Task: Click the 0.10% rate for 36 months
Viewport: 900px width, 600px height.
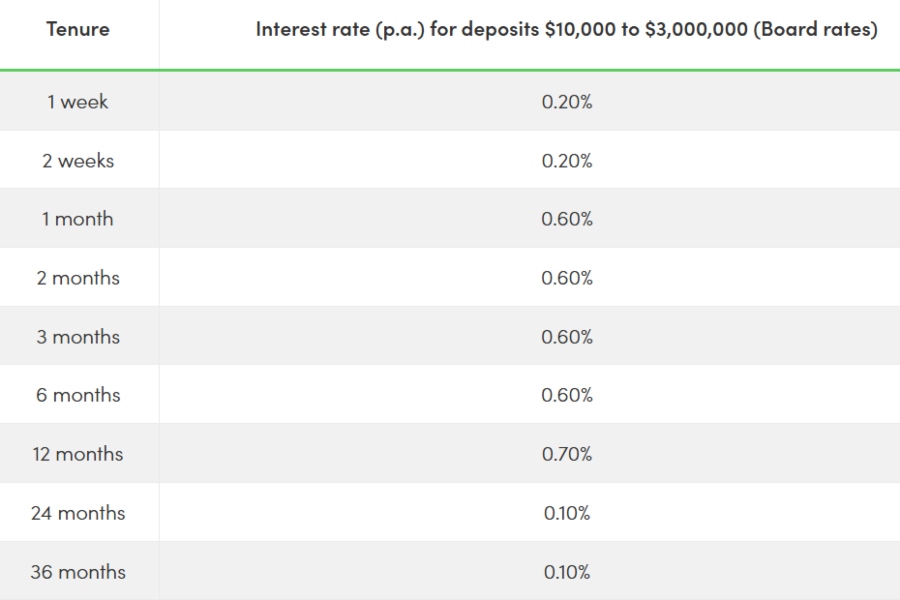Action: click(567, 572)
